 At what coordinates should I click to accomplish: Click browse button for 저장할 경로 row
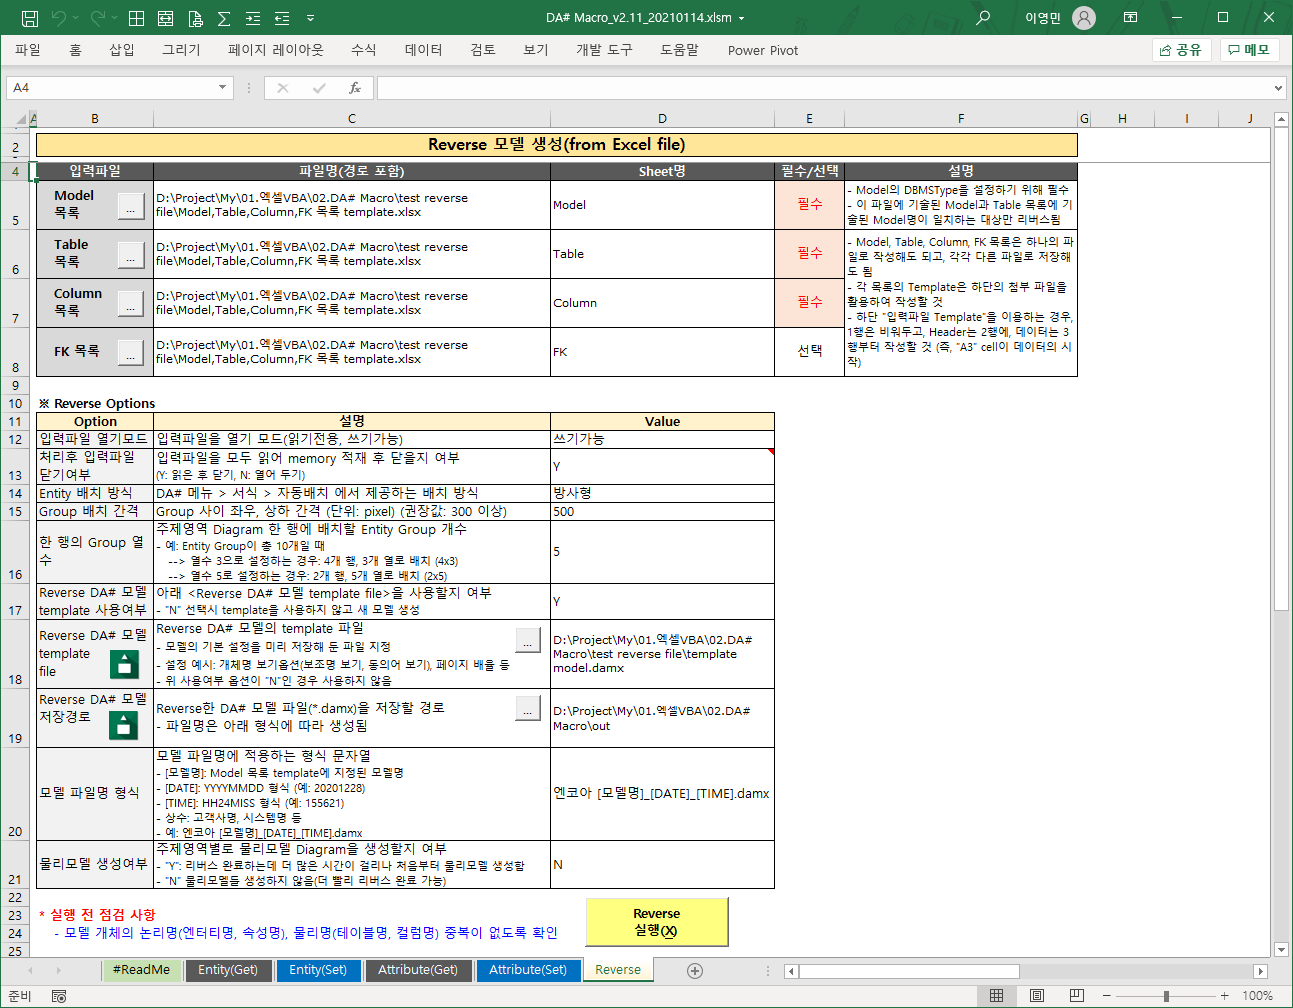(528, 708)
